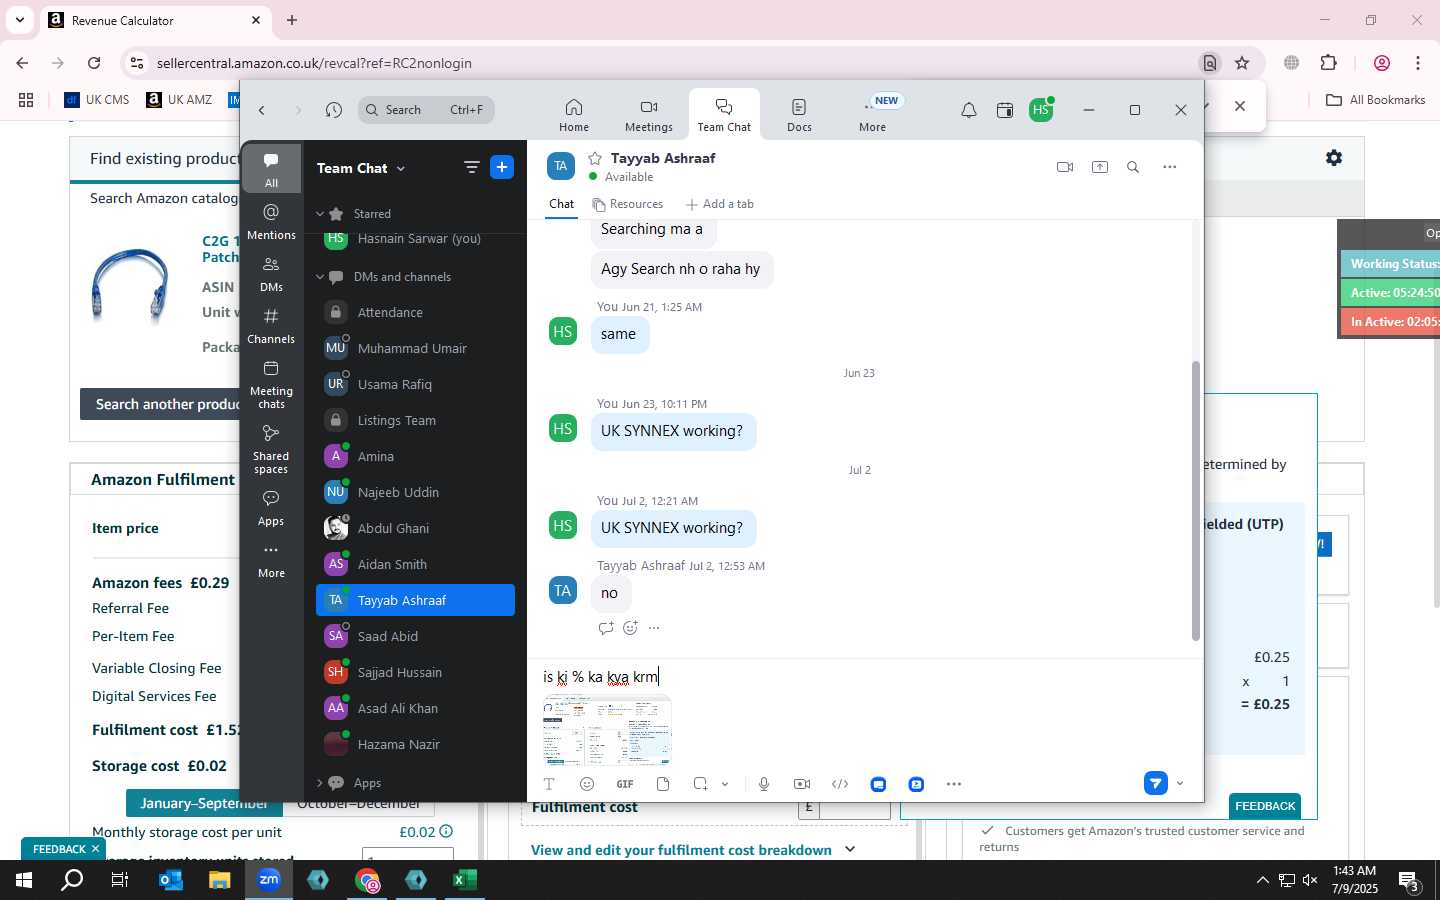
Task: Expand the send options dropdown arrow
Action: [x=1180, y=783]
